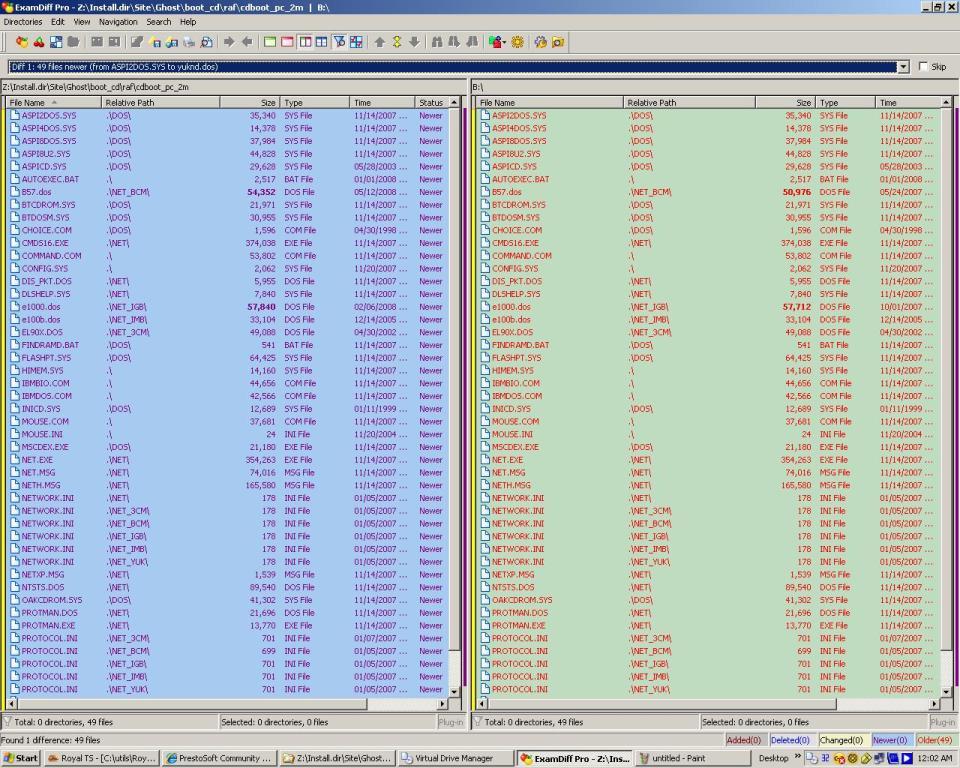Click the gray left arrow toolbar icon

click(247, 42)
